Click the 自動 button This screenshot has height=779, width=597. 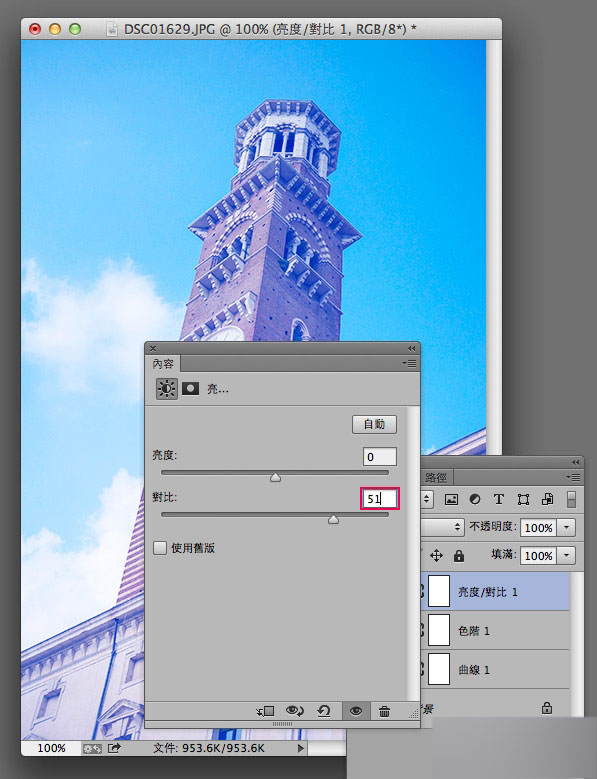(374, 424)
